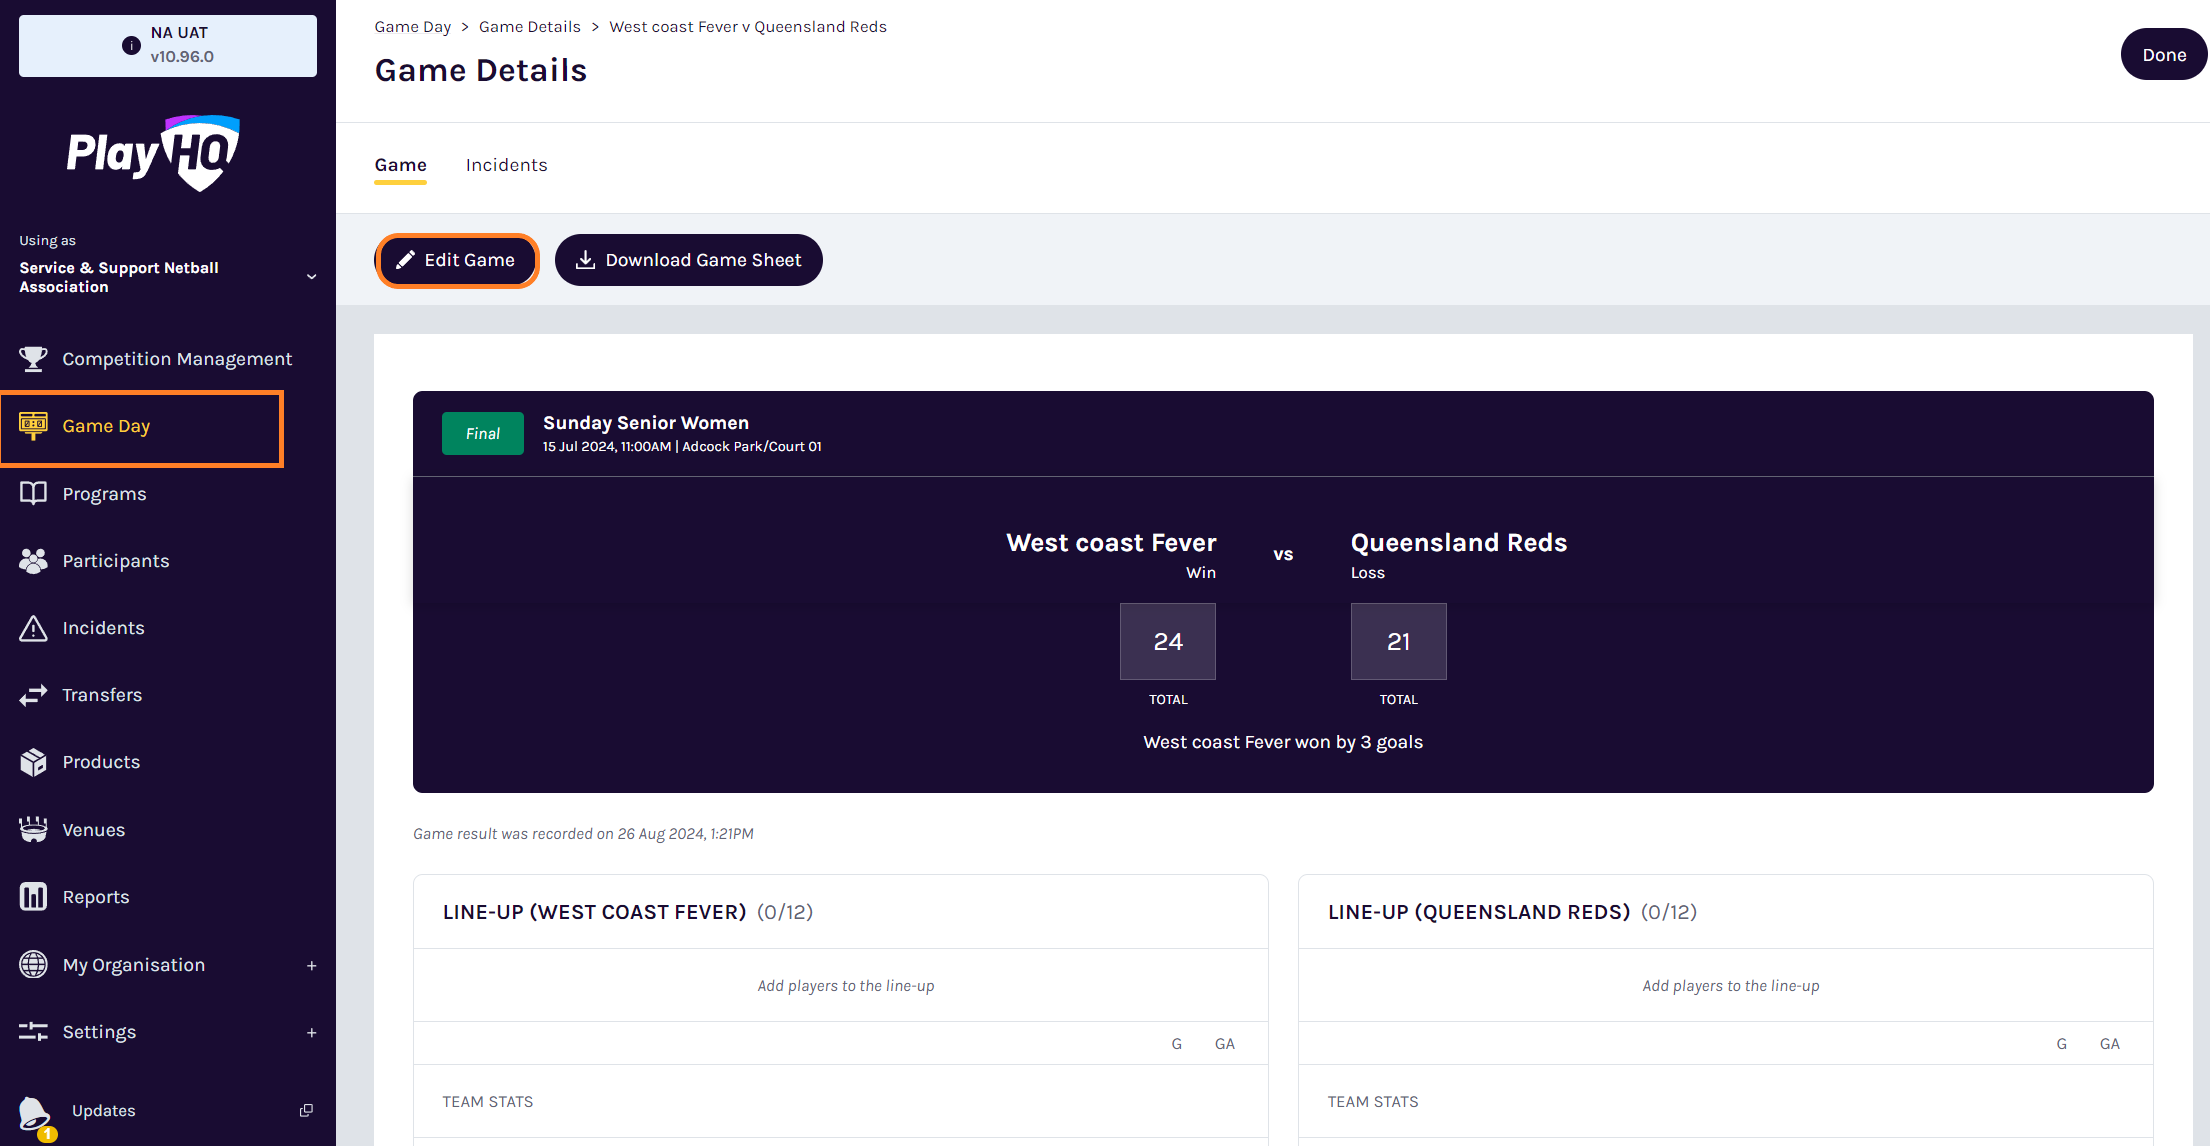Switch to the Incidents tab
The width and height of the screenshot is (2210, 1146).
click(506, 165)
